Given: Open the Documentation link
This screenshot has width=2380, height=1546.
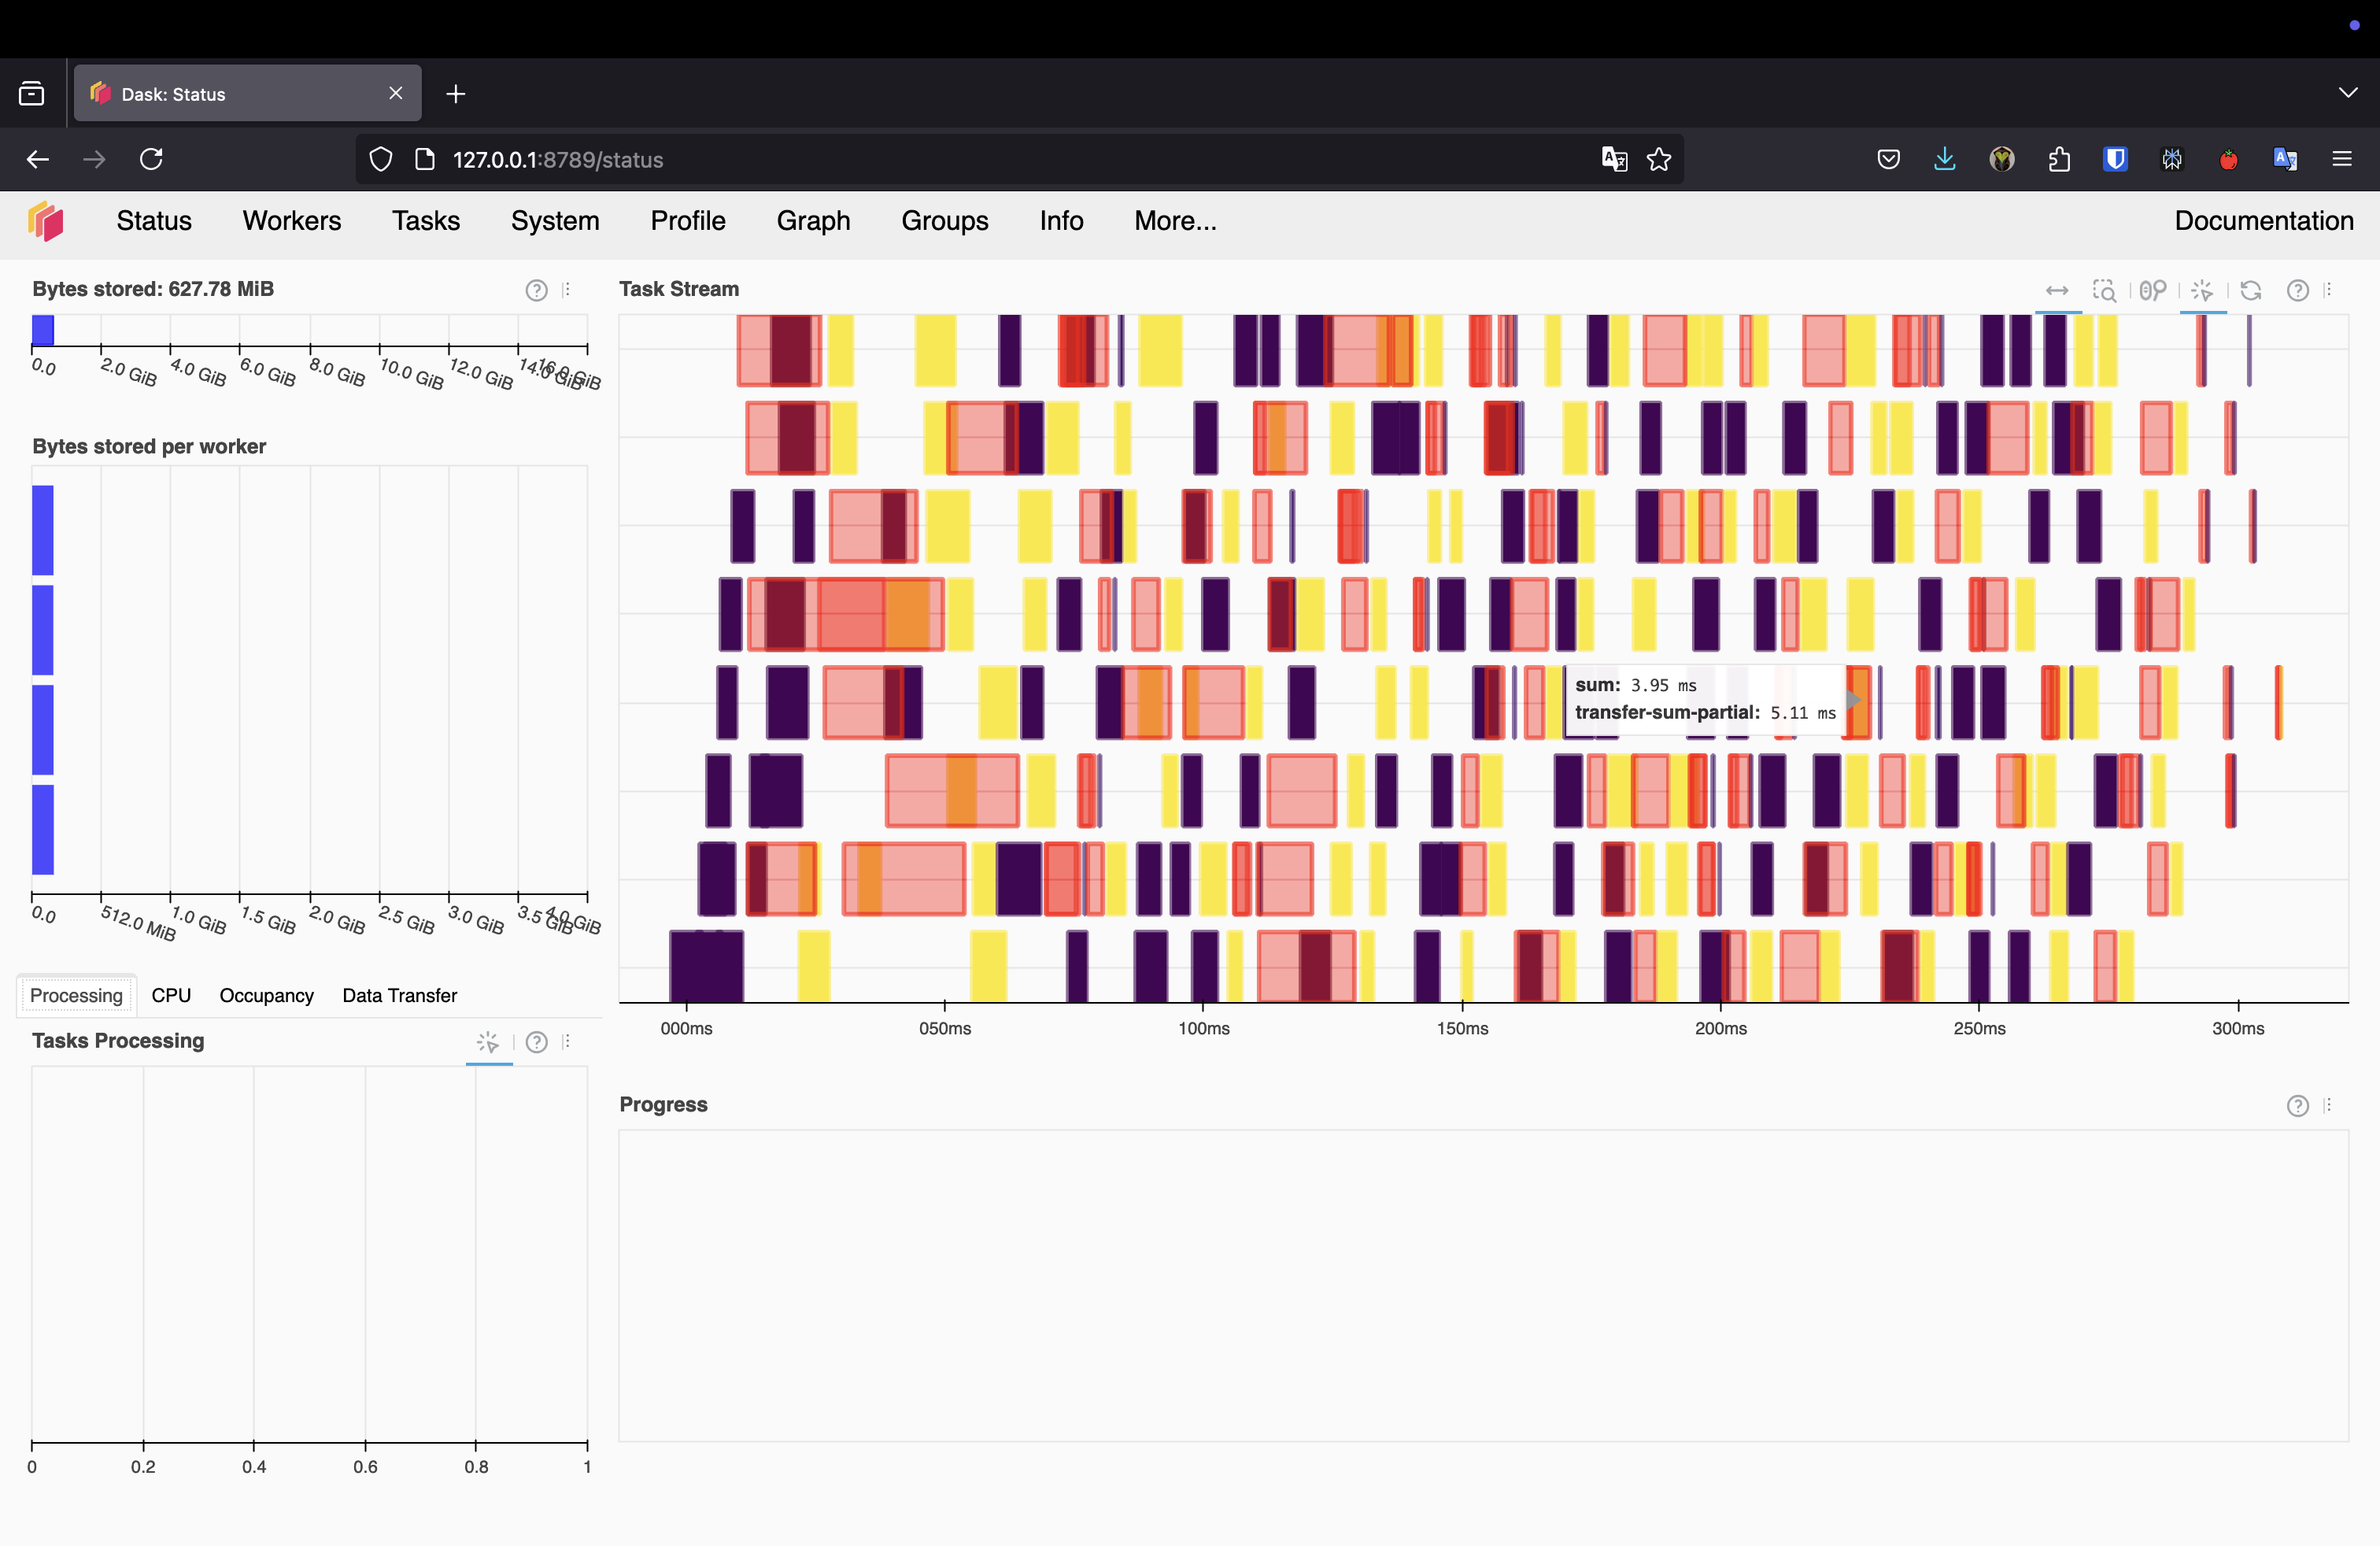Looking at the screenshot, I should [2263, 221].
